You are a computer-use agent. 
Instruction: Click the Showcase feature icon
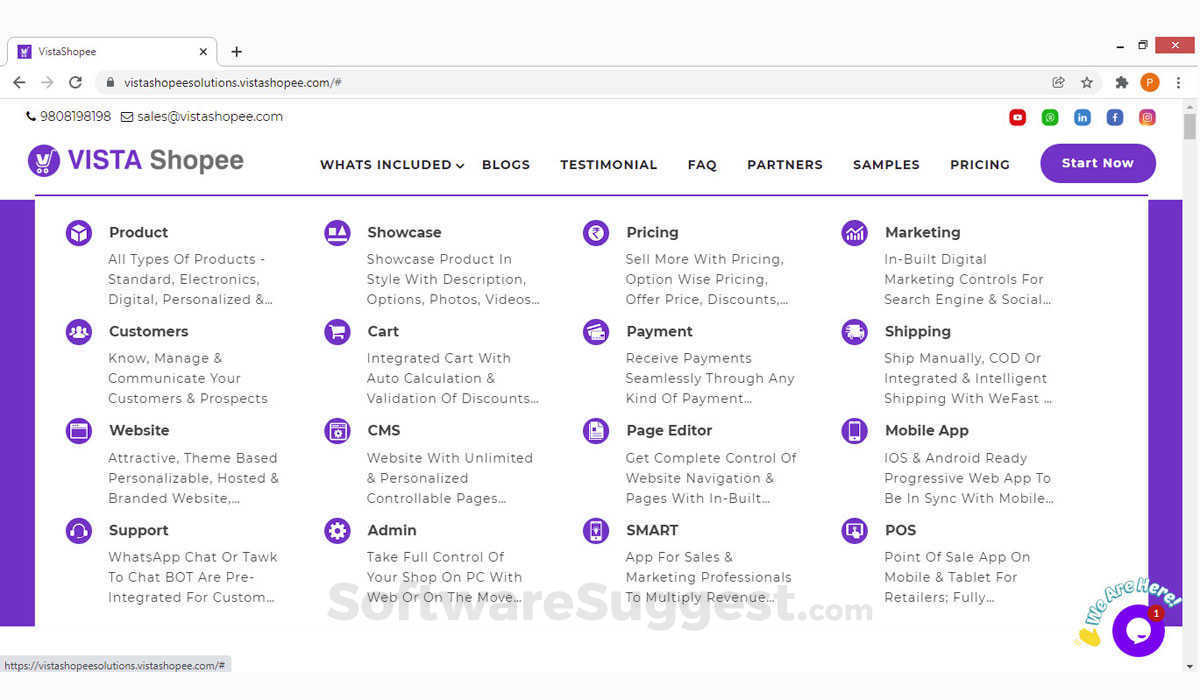[337, 232]
